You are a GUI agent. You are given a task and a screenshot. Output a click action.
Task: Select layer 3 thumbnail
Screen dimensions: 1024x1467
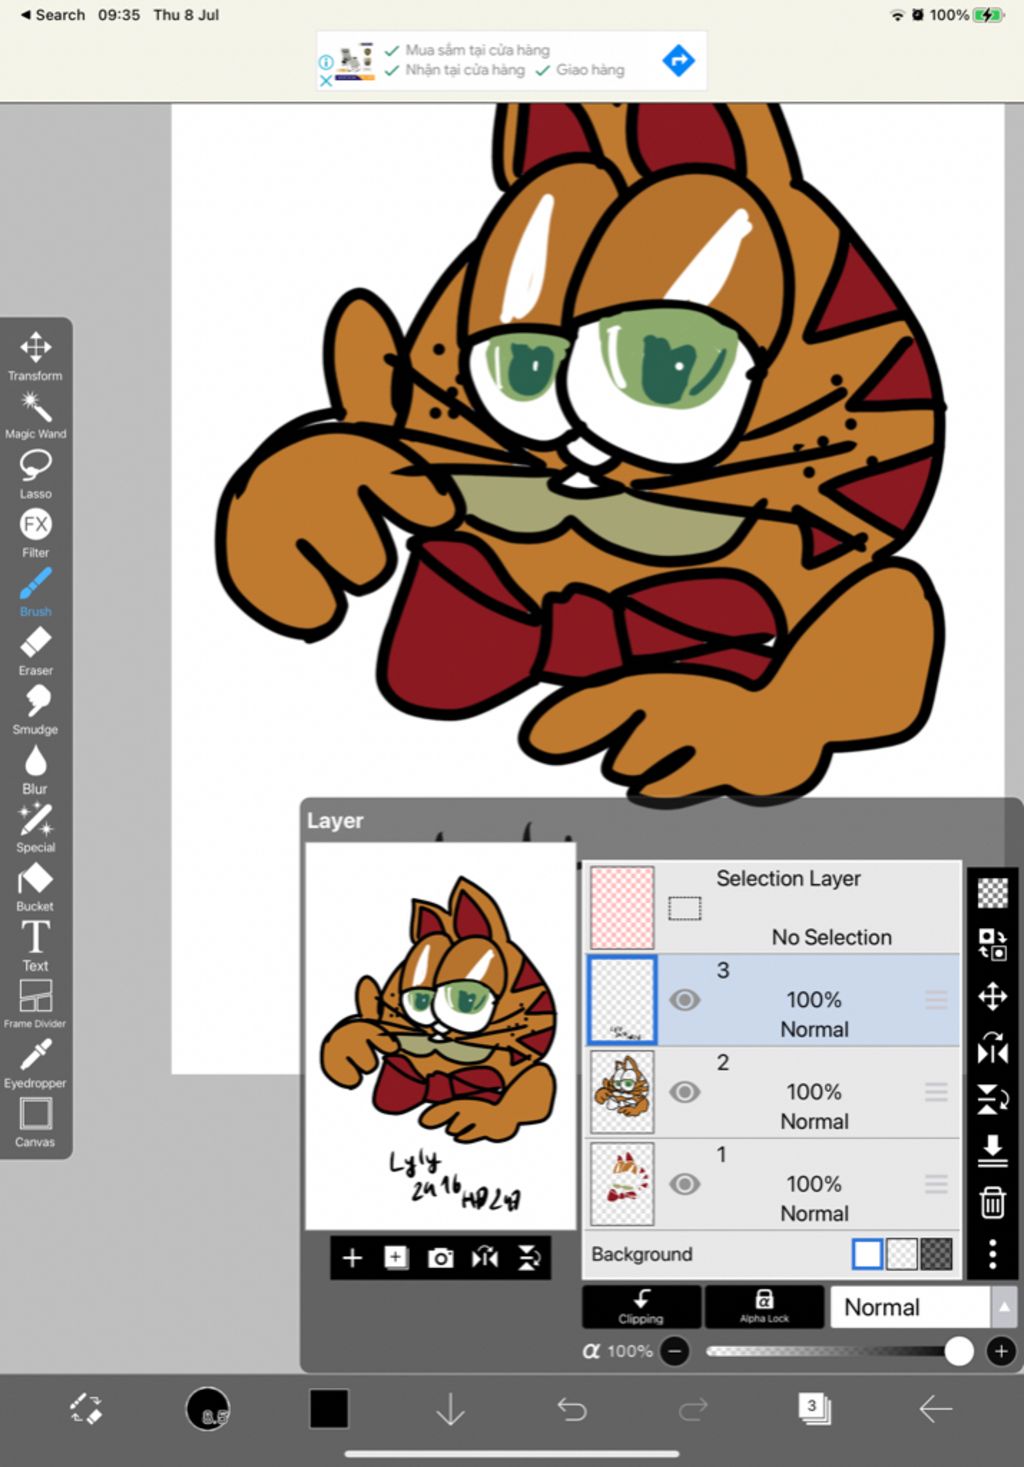coord(622,1000)
